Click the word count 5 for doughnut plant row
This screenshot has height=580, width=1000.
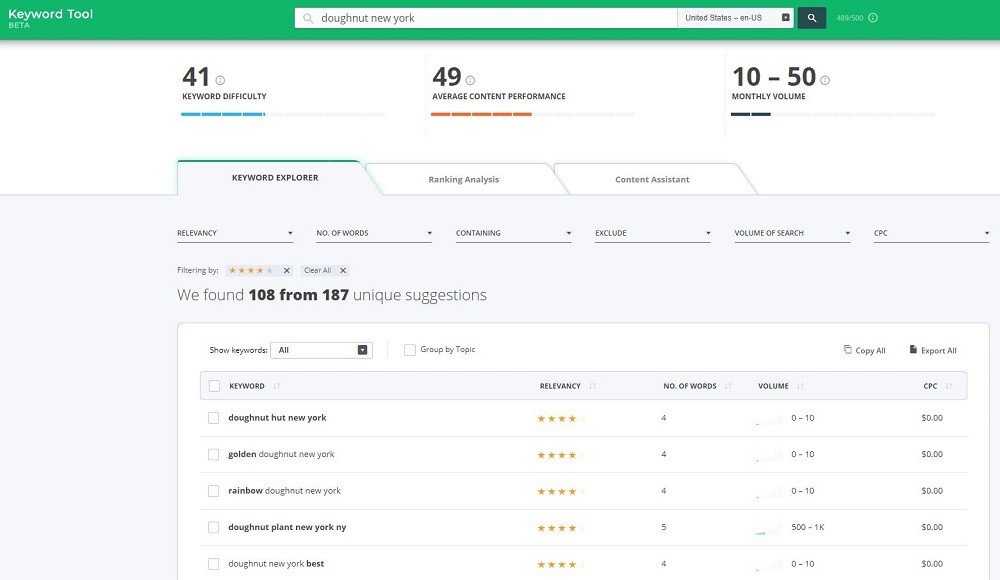point(664,527)
